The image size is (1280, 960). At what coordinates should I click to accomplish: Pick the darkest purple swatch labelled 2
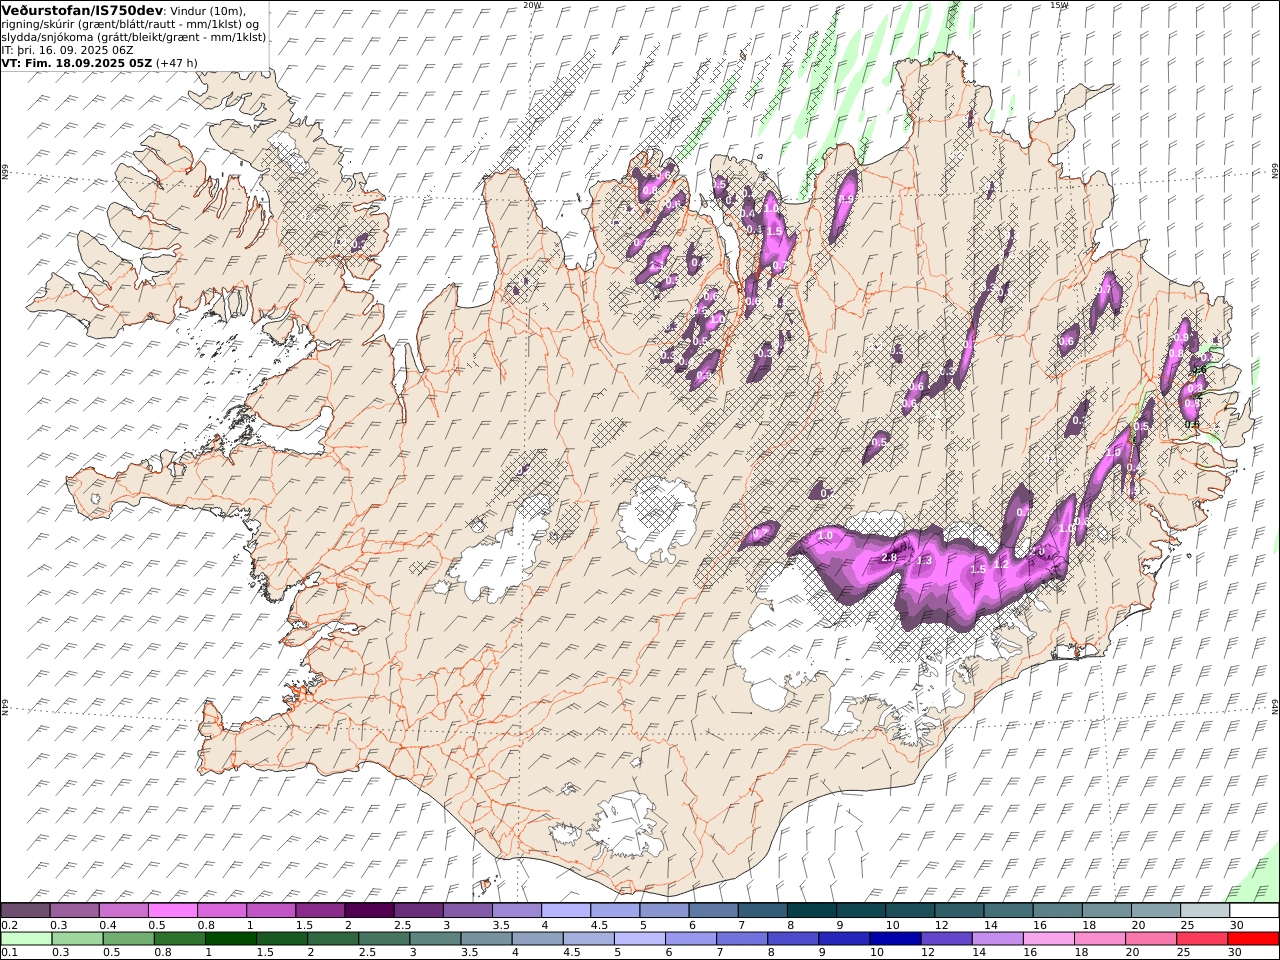pos(368,911)
